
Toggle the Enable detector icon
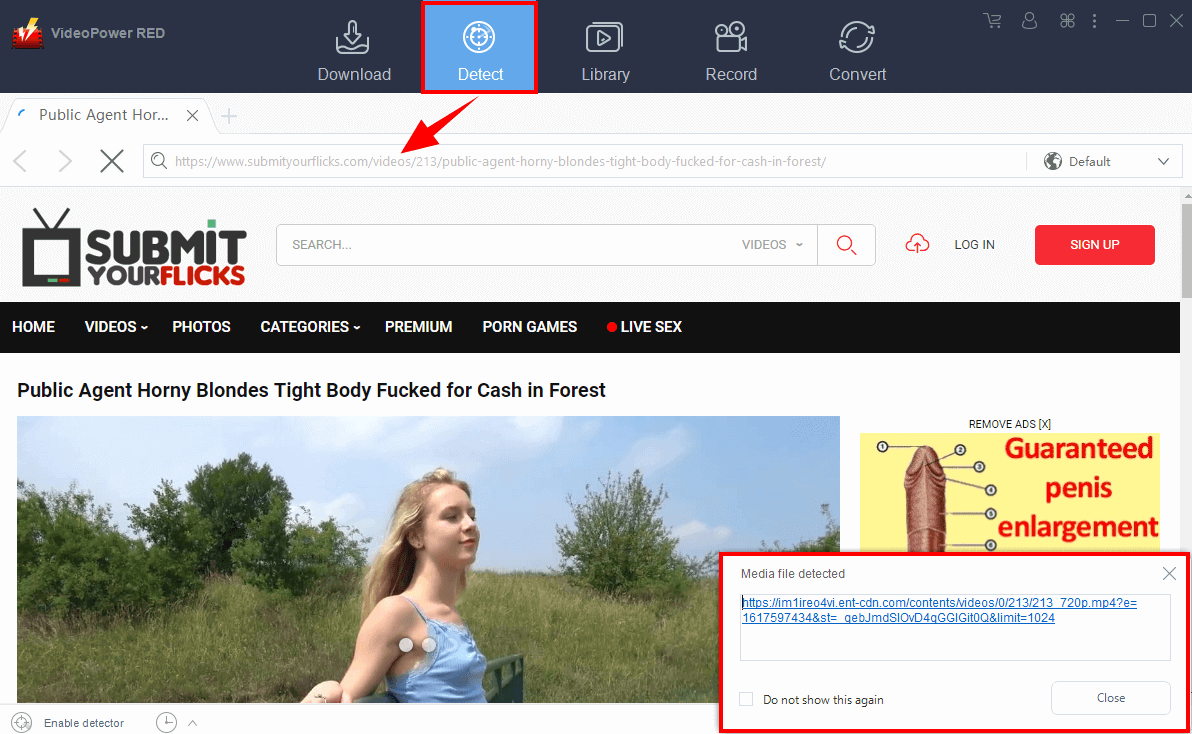tap(21, 723)
